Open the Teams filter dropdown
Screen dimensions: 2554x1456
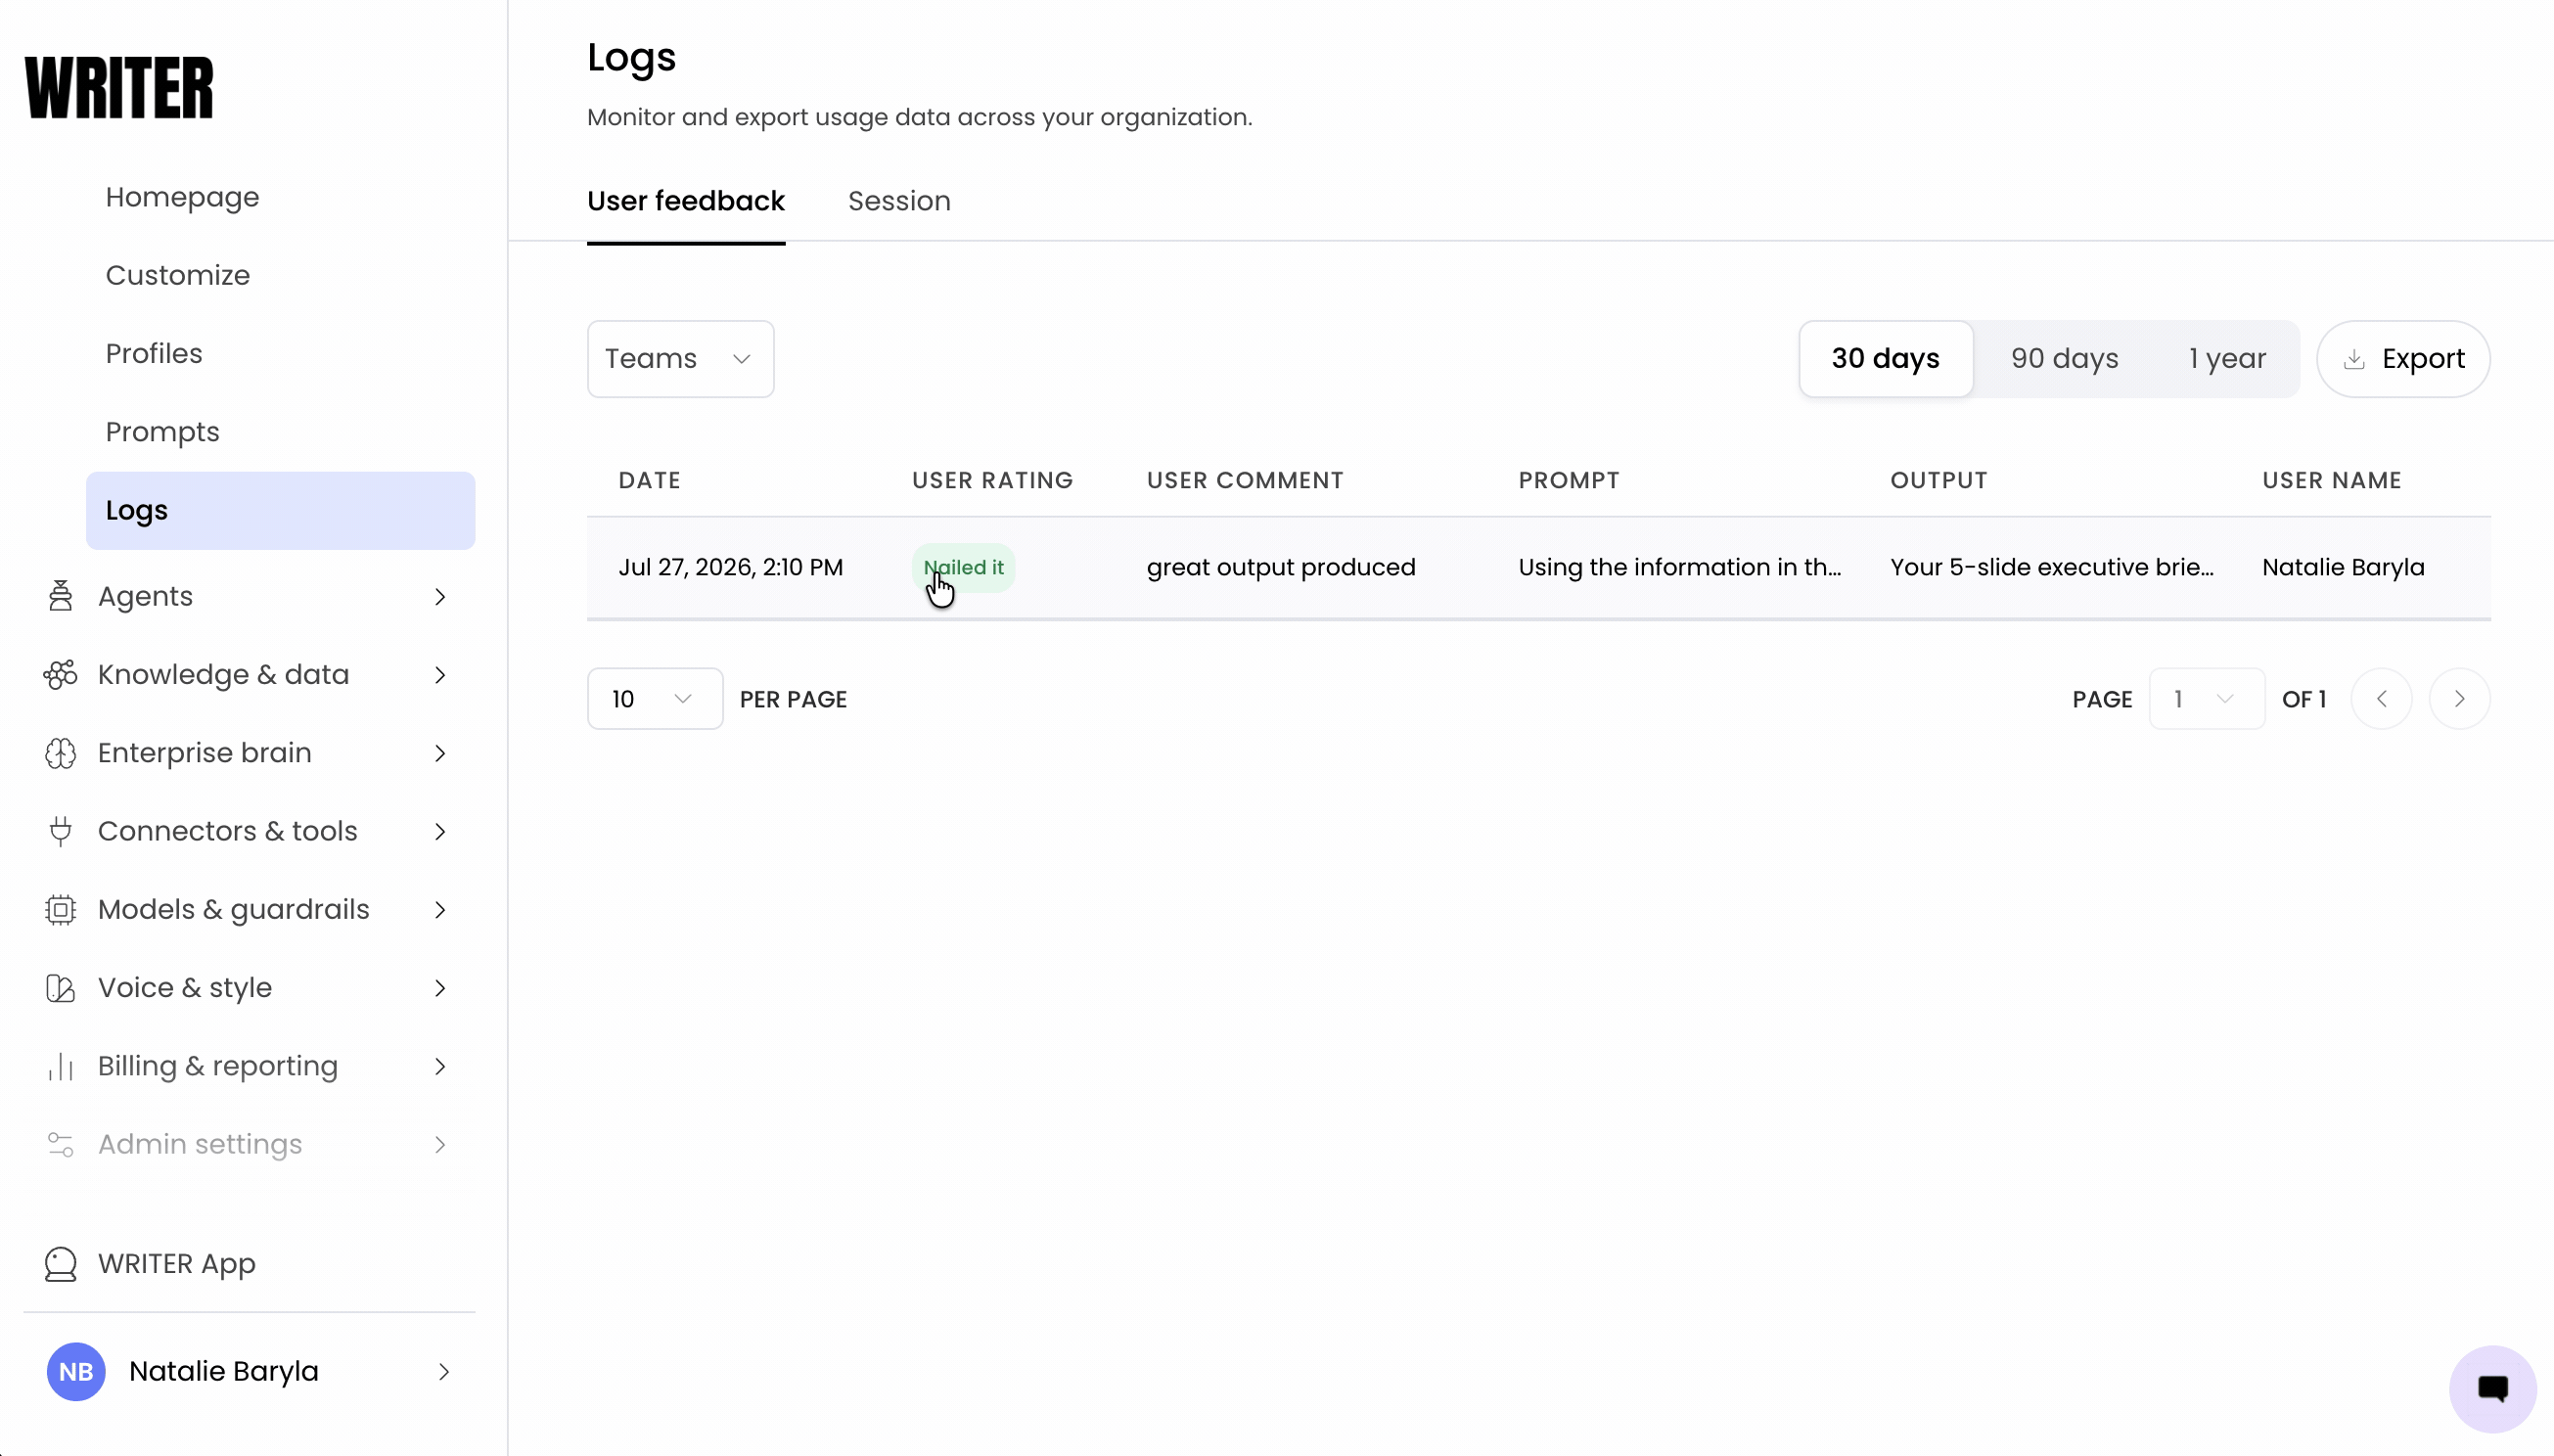tap(680, 359)
